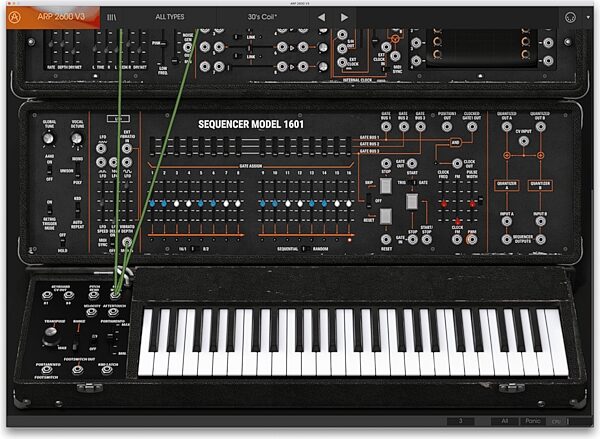Click the Pulse Width slider

tap(473, 204)
